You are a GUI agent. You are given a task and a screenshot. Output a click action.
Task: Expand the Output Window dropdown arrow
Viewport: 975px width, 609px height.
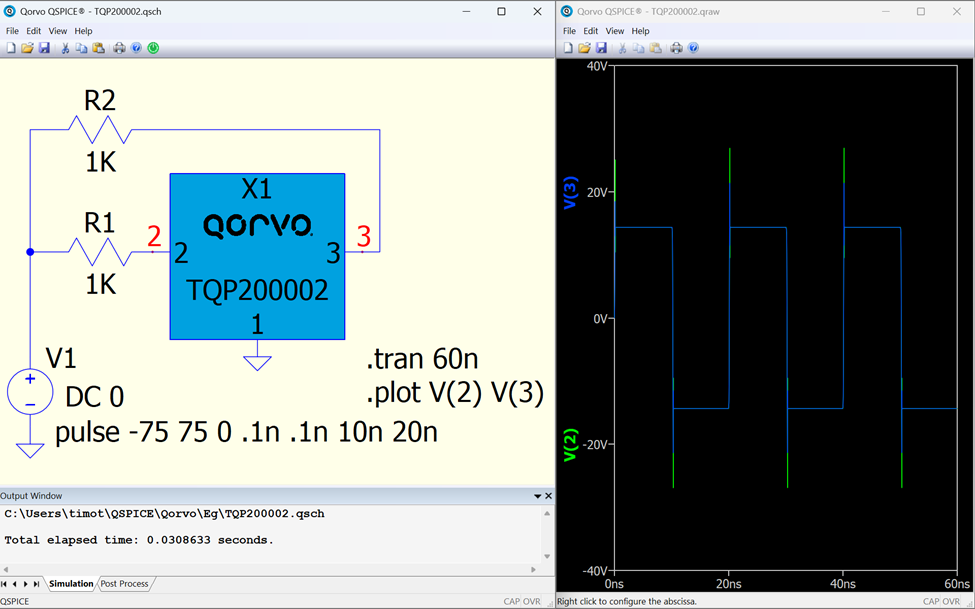pos(537,496)
